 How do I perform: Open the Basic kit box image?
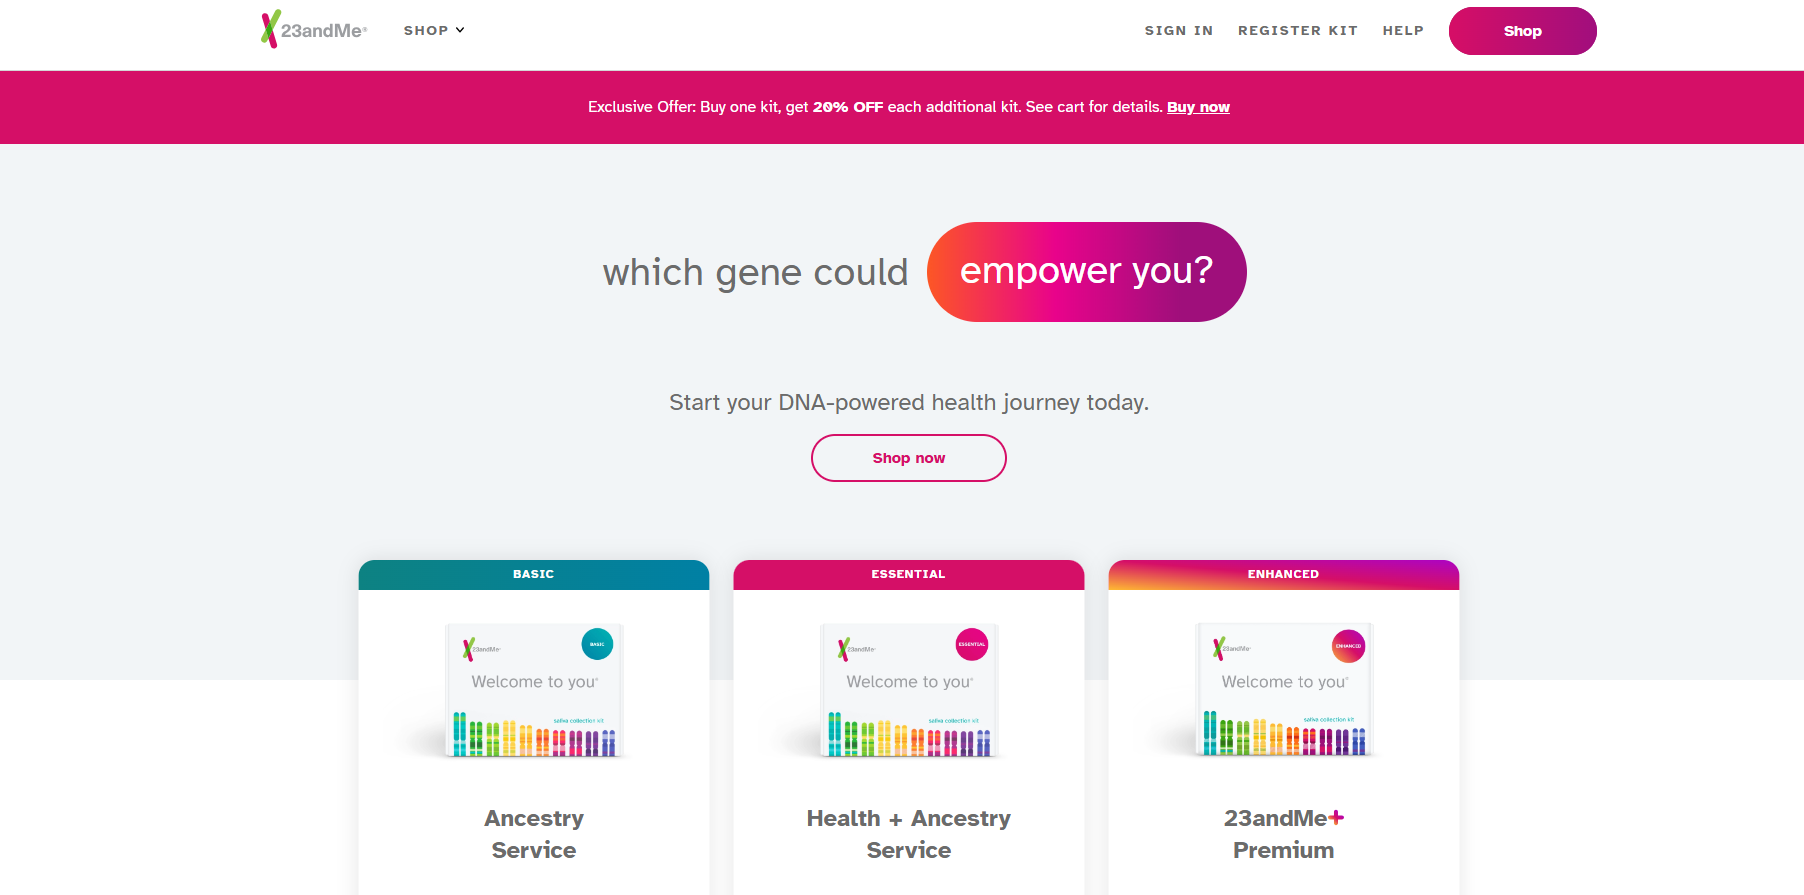533,691
